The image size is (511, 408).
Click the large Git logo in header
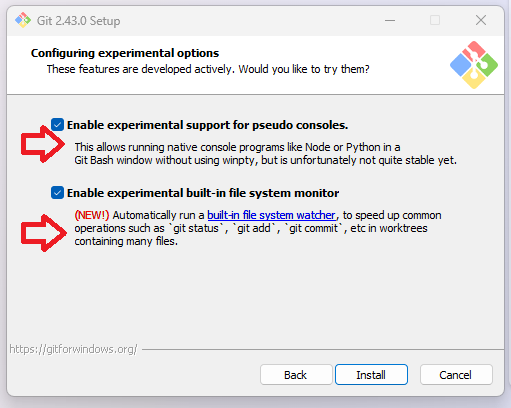pyautogui.click(x=474, y=65)
